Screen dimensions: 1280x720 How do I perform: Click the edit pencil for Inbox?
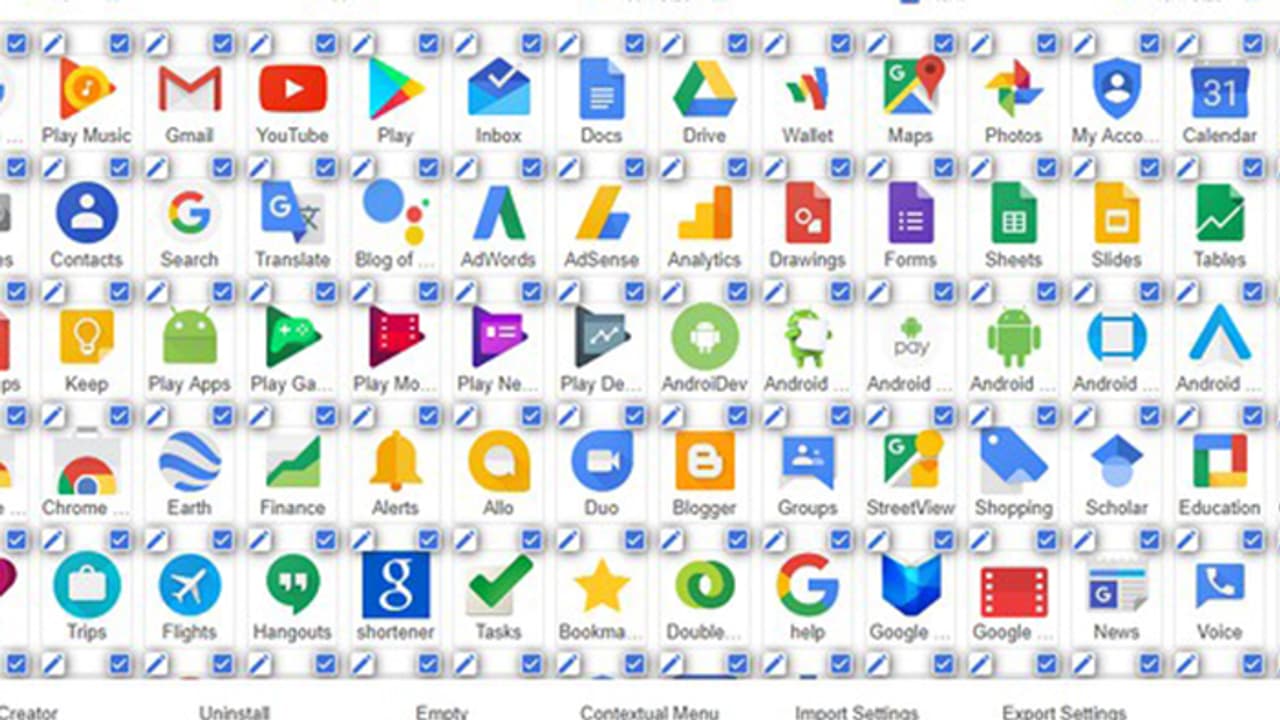tap(465, 43)
